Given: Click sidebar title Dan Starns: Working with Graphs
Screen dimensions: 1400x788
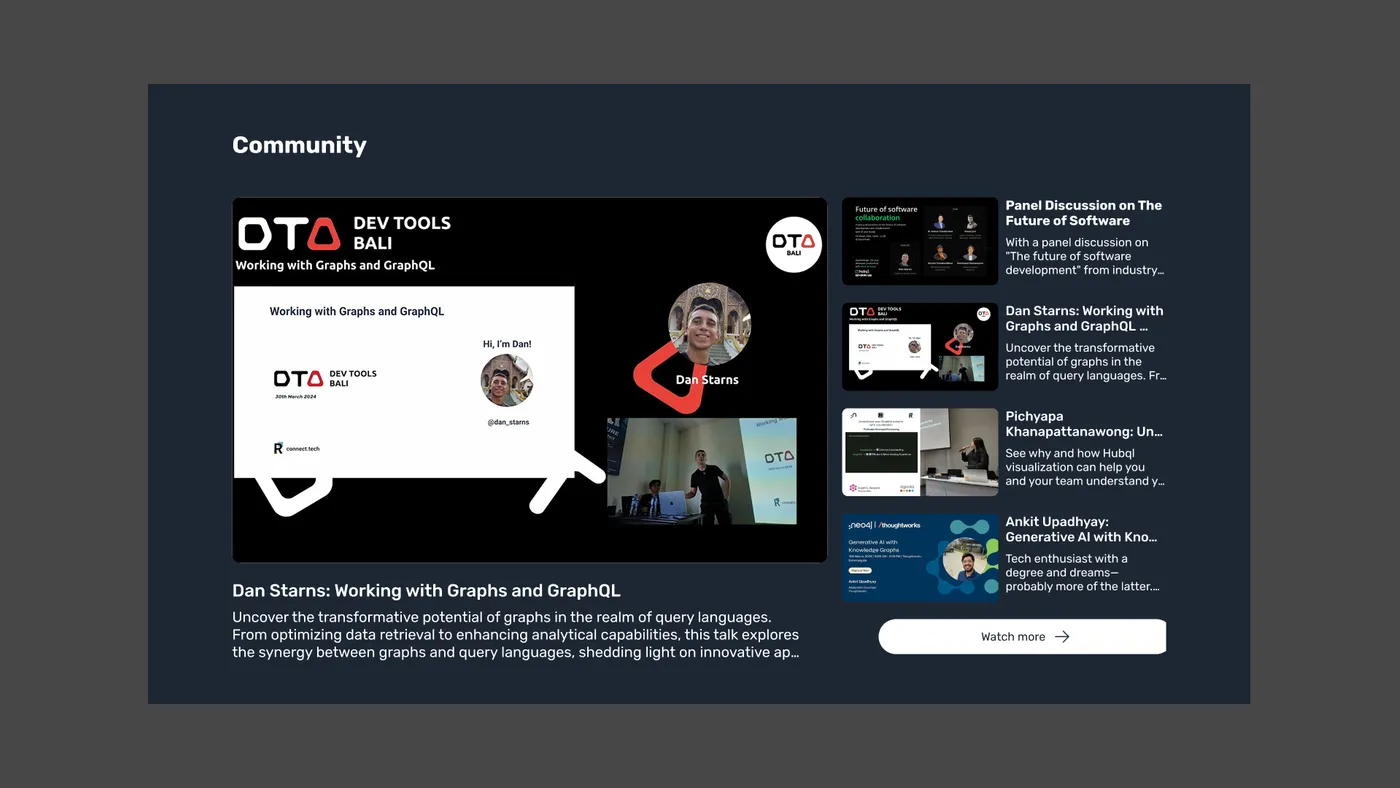Looking at the screenshot, I should point(1084,318).
